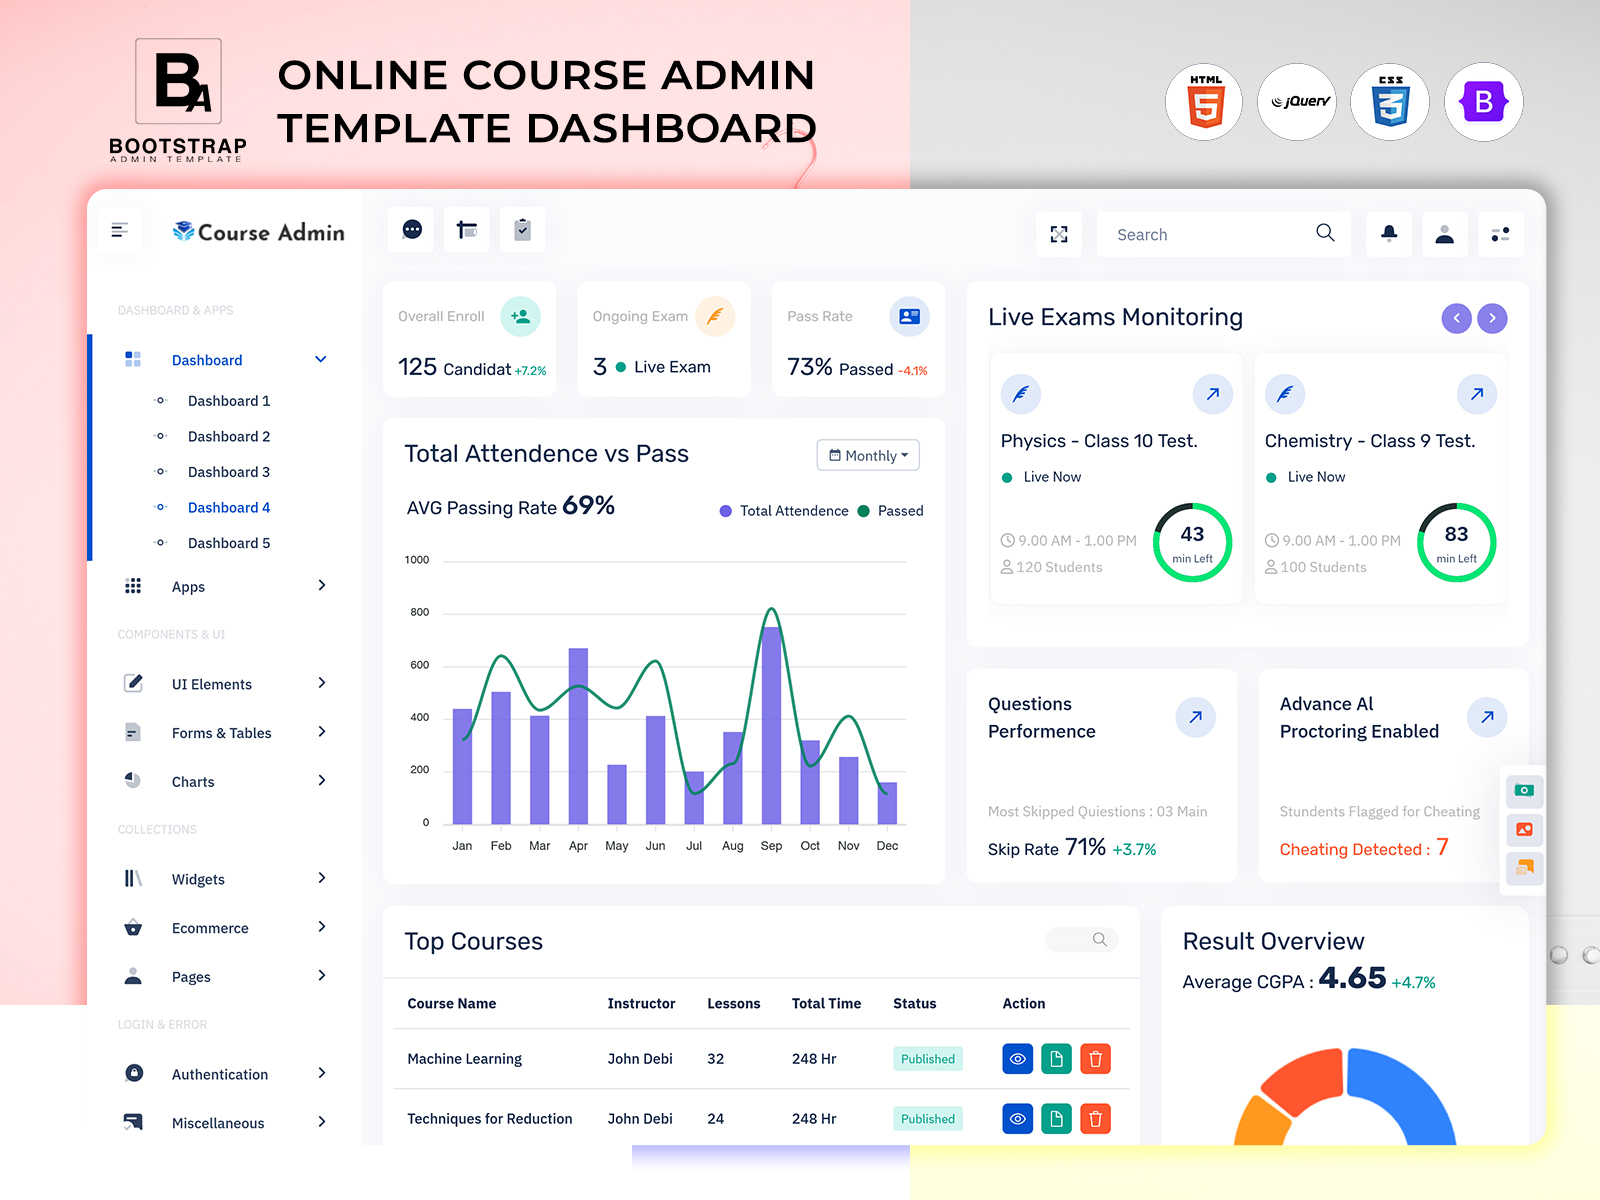Open notifications bell icon

point(1389,234)
